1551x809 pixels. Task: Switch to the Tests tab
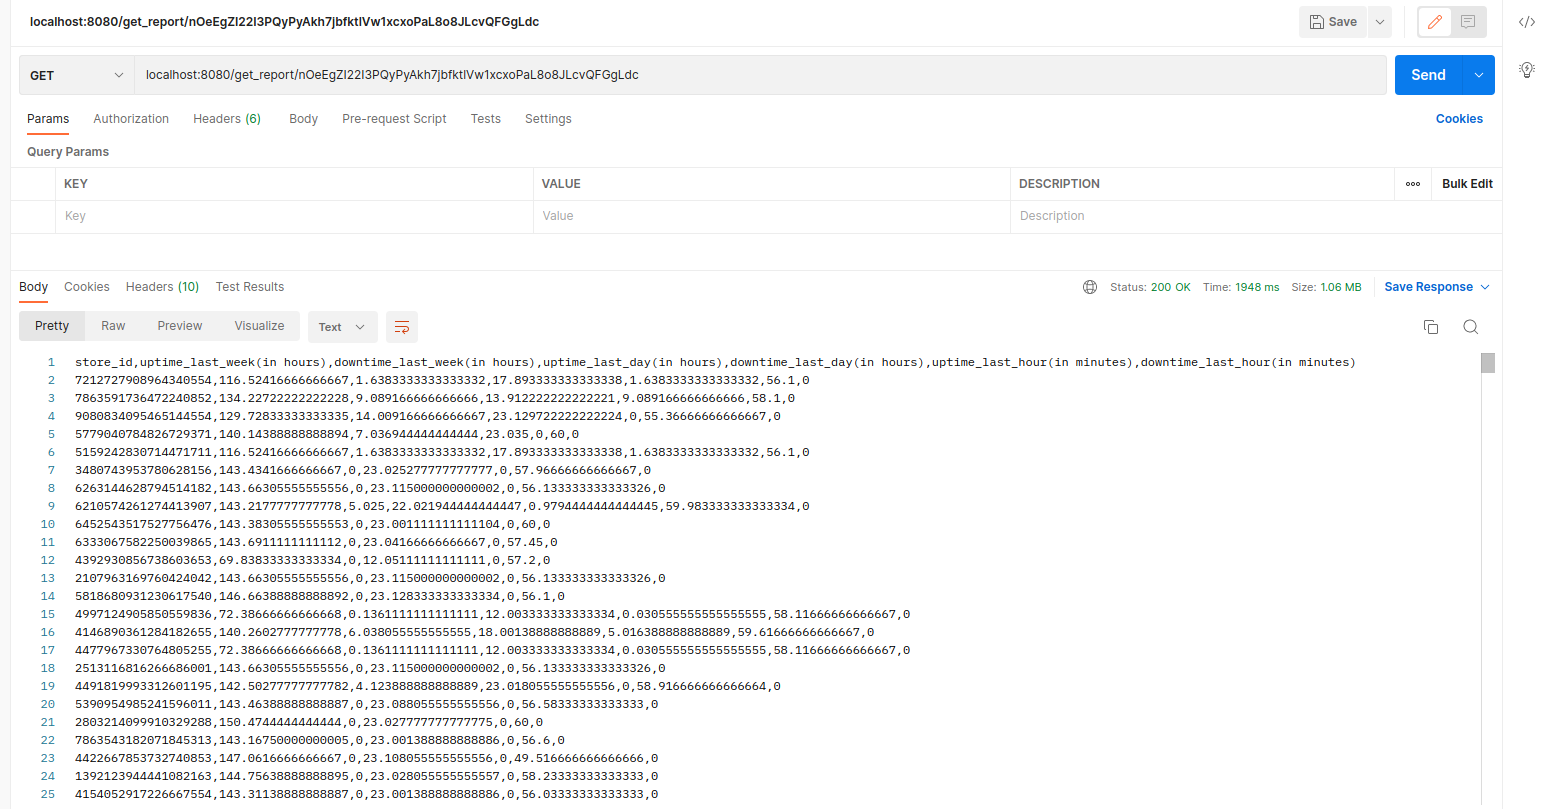coord(485,118)
